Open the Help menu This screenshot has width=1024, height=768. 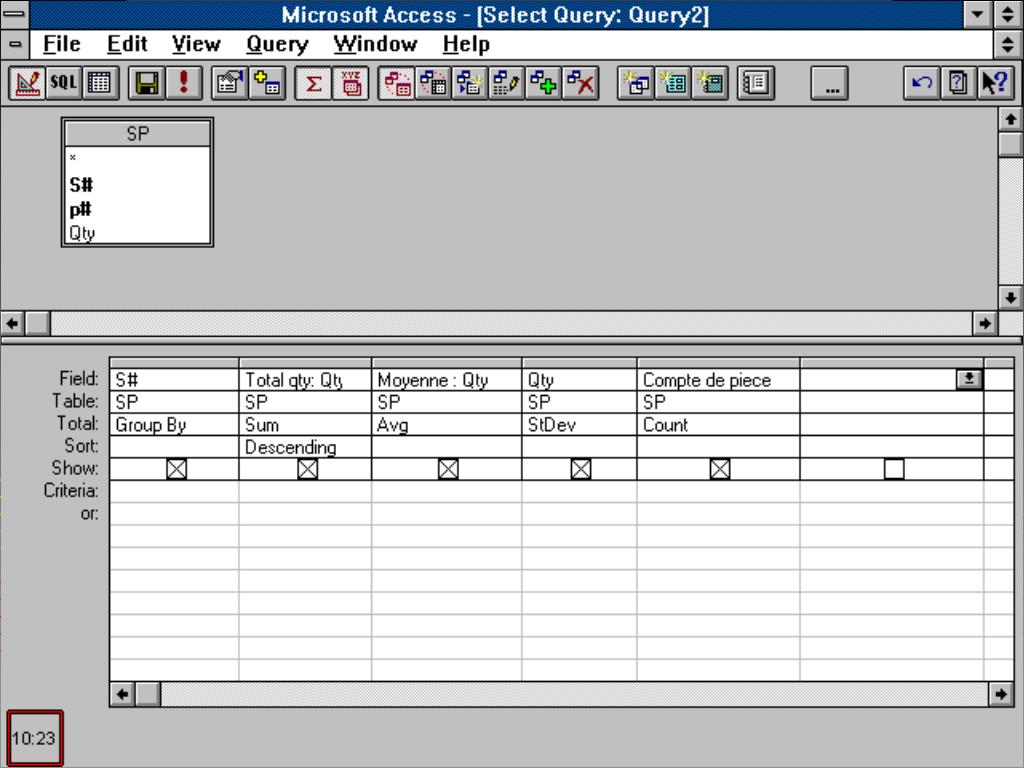tap(466, 44)
